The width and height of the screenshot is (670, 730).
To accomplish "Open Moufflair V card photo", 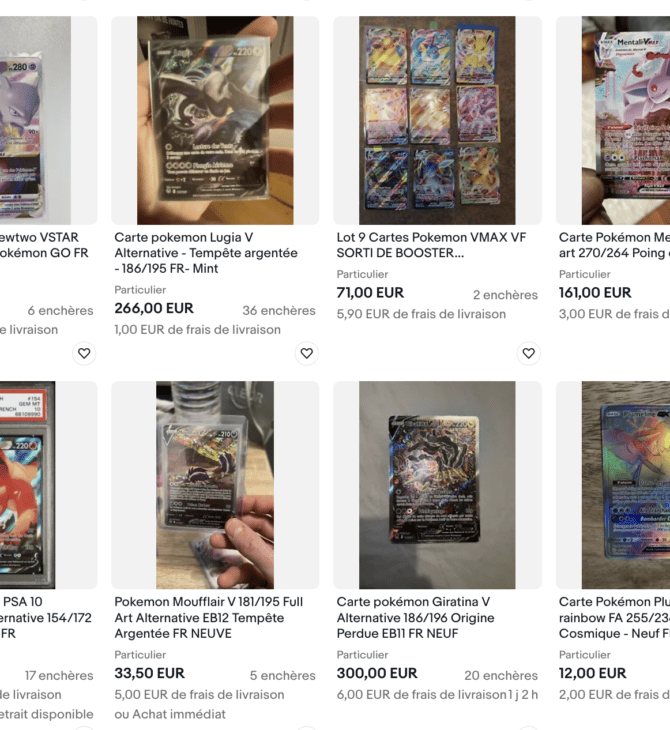I will point(215,485).
